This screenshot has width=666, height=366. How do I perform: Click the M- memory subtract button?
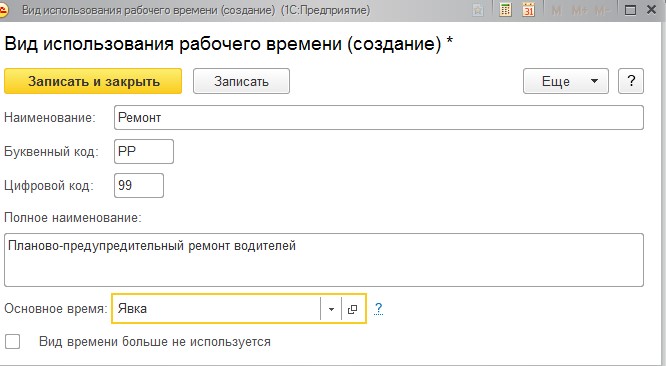tap(602, 10)
